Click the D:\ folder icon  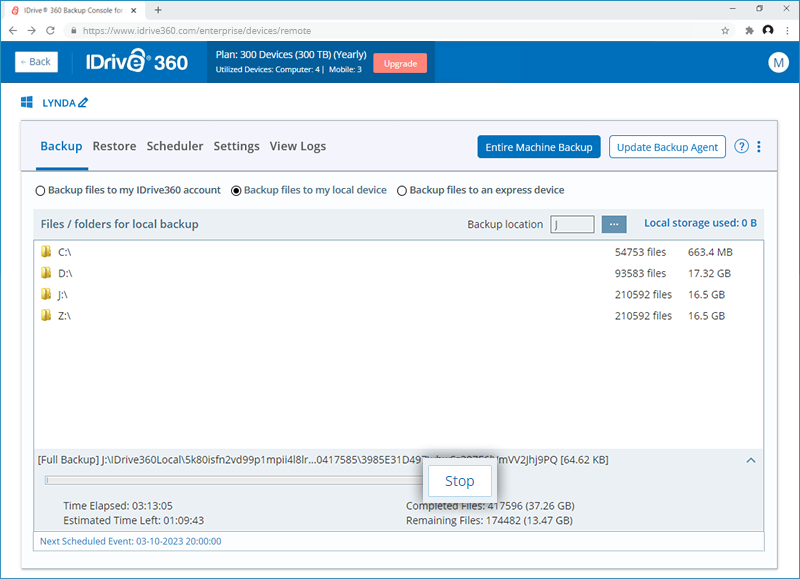46,273
